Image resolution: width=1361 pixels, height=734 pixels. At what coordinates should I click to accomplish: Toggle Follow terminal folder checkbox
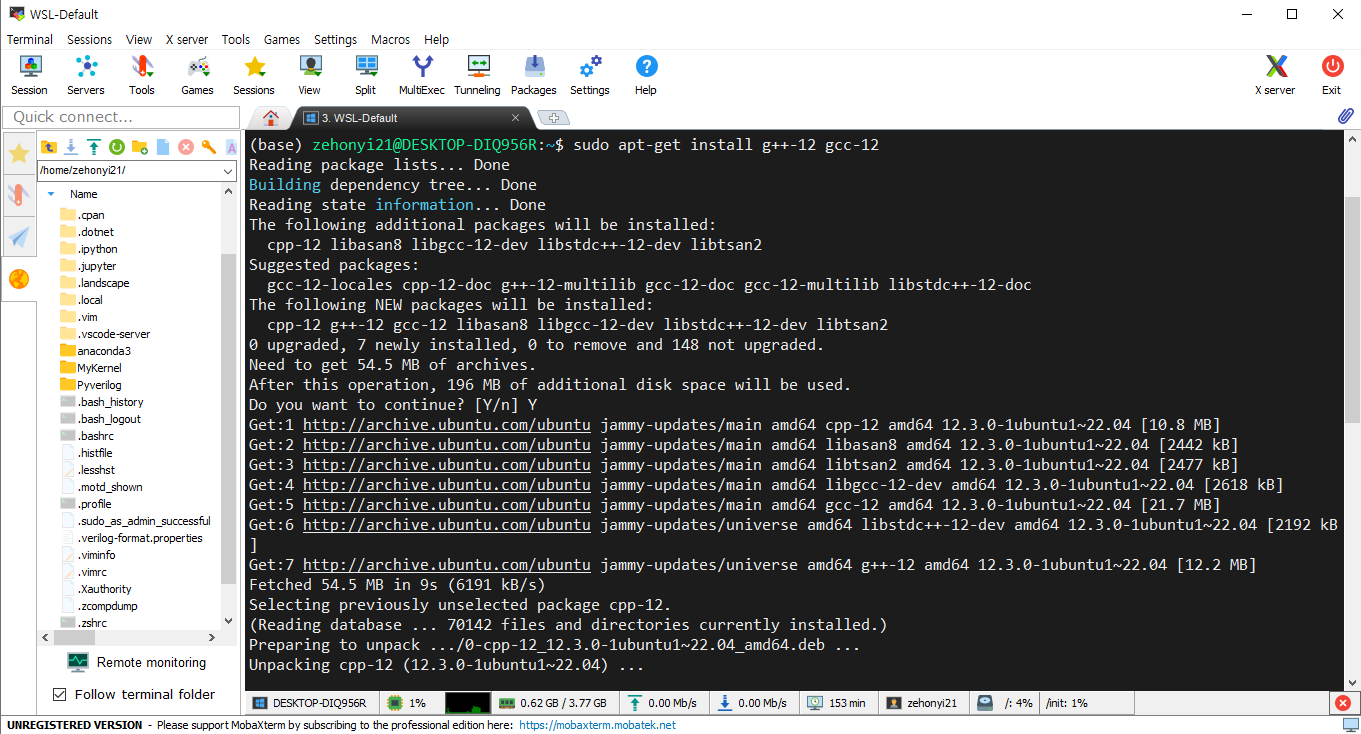coord(59,694)
